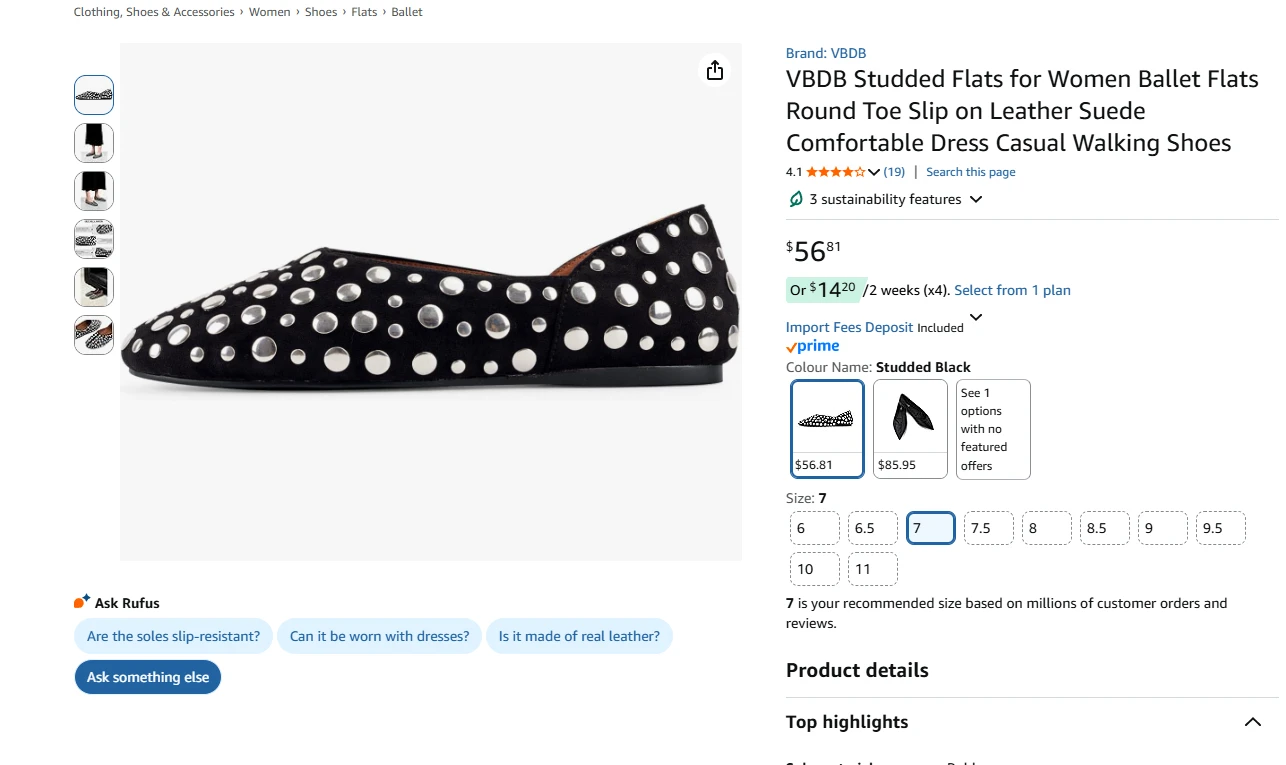The height and width of the screenshot is (765, 1286).
Task: Ask Rufus 'Can it be worn with dresses?'
Action: tap(379, 636)
